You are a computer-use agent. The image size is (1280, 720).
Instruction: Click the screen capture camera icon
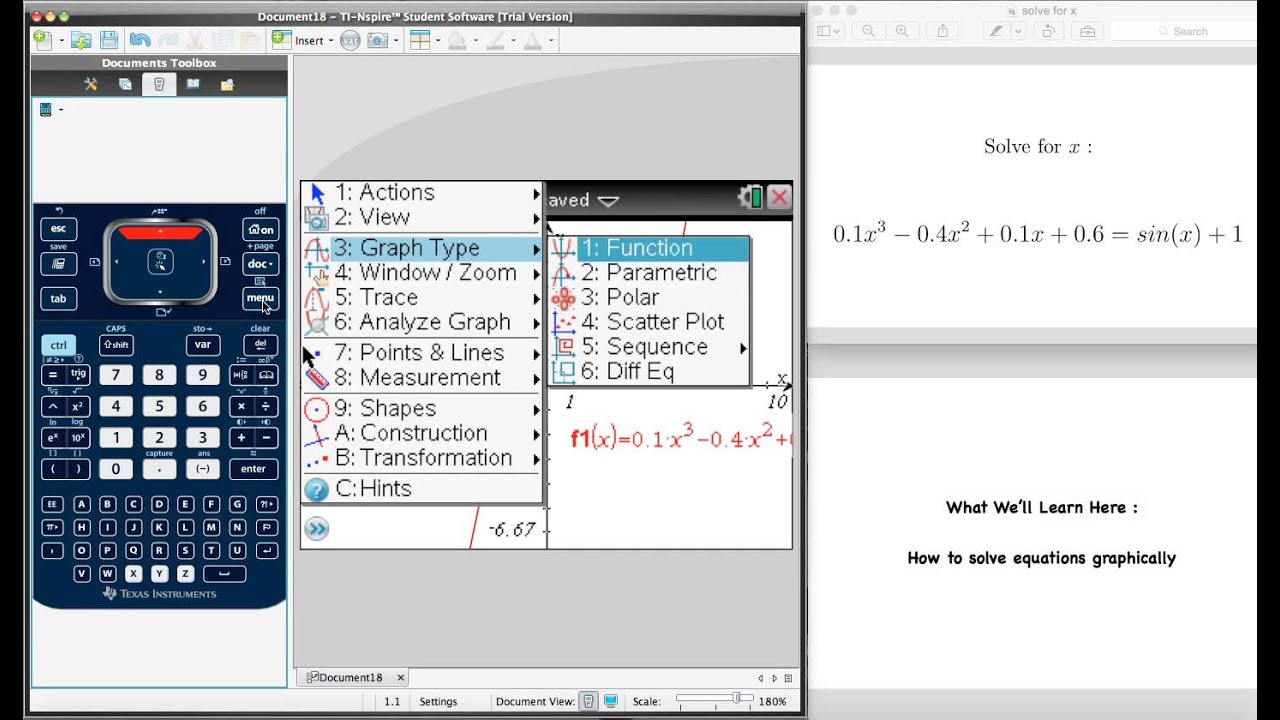[x=377, y=40]
